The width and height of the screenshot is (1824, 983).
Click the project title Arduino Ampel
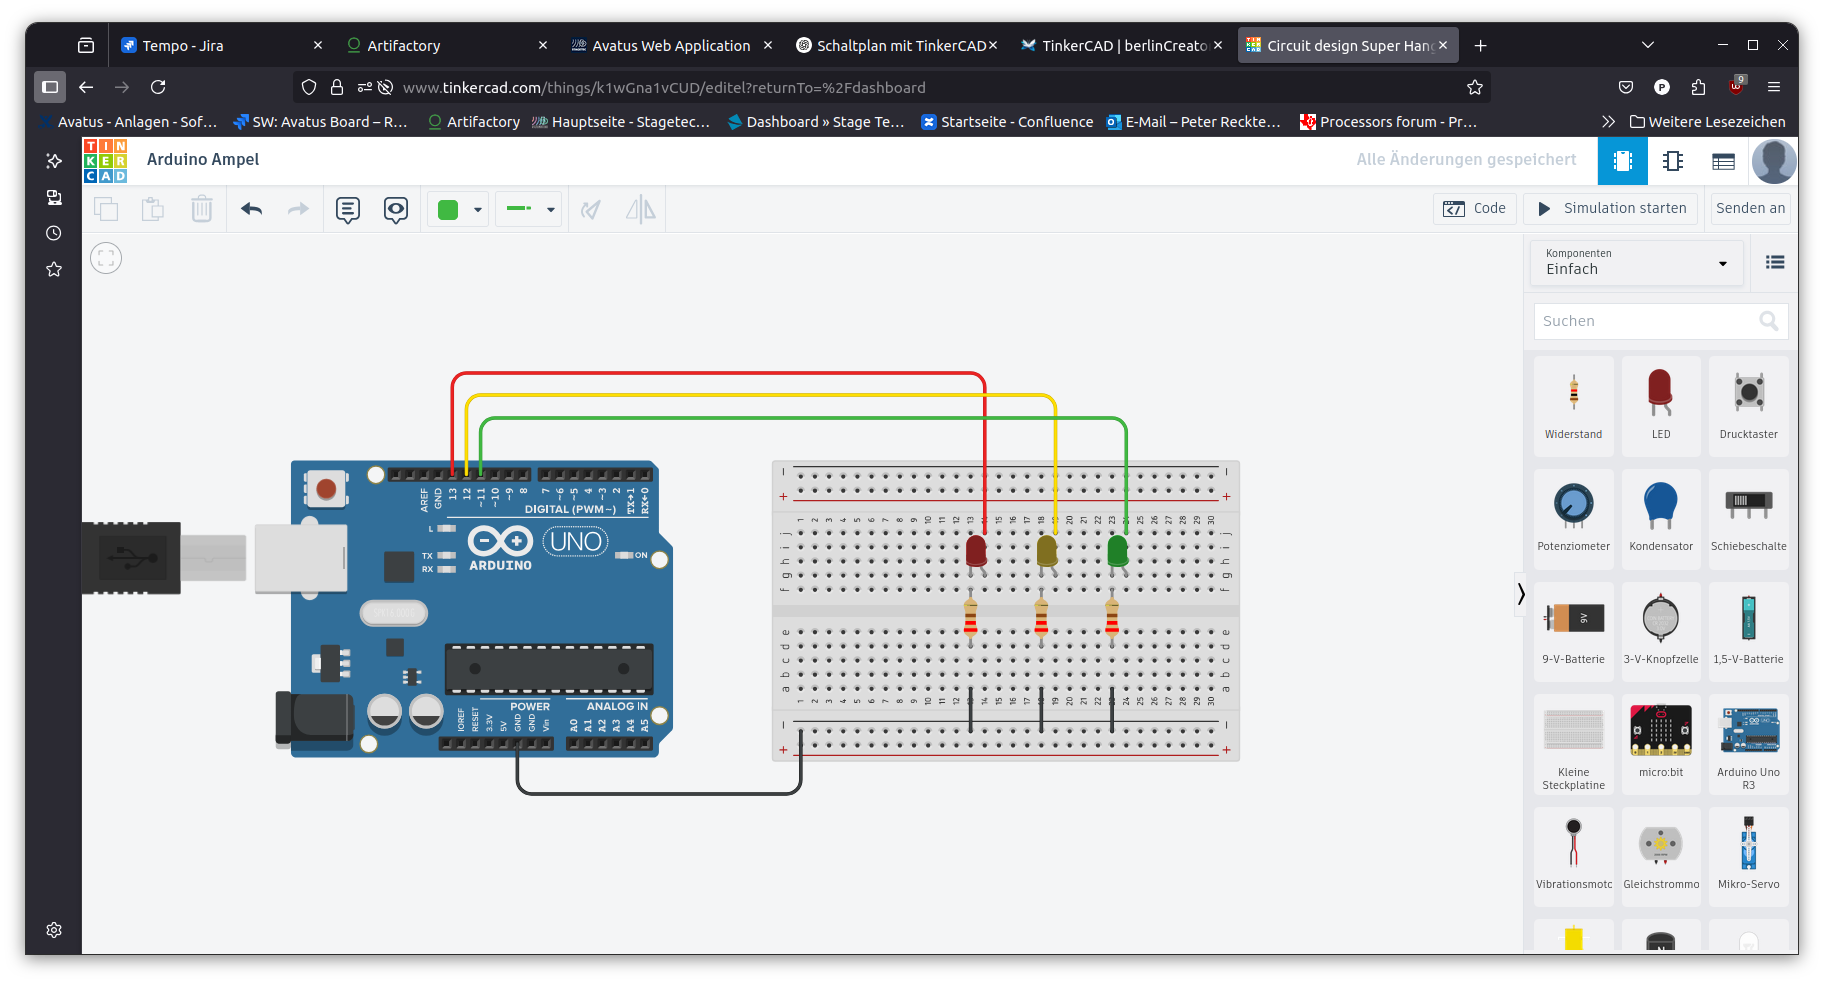tap(203, 159)
